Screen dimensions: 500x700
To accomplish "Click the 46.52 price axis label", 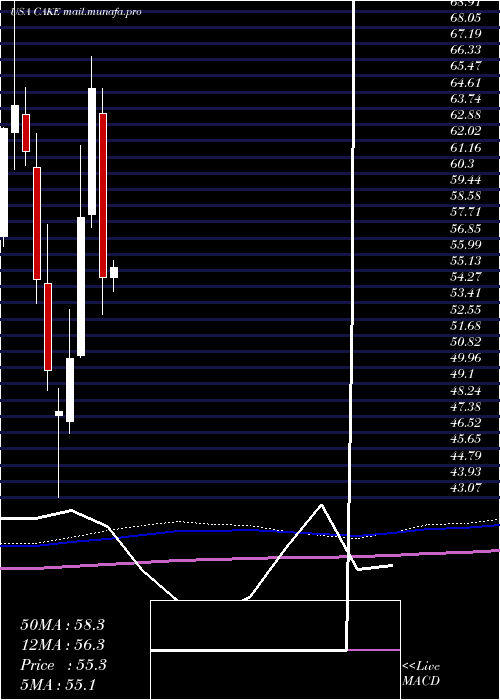I will click(466, 423).
